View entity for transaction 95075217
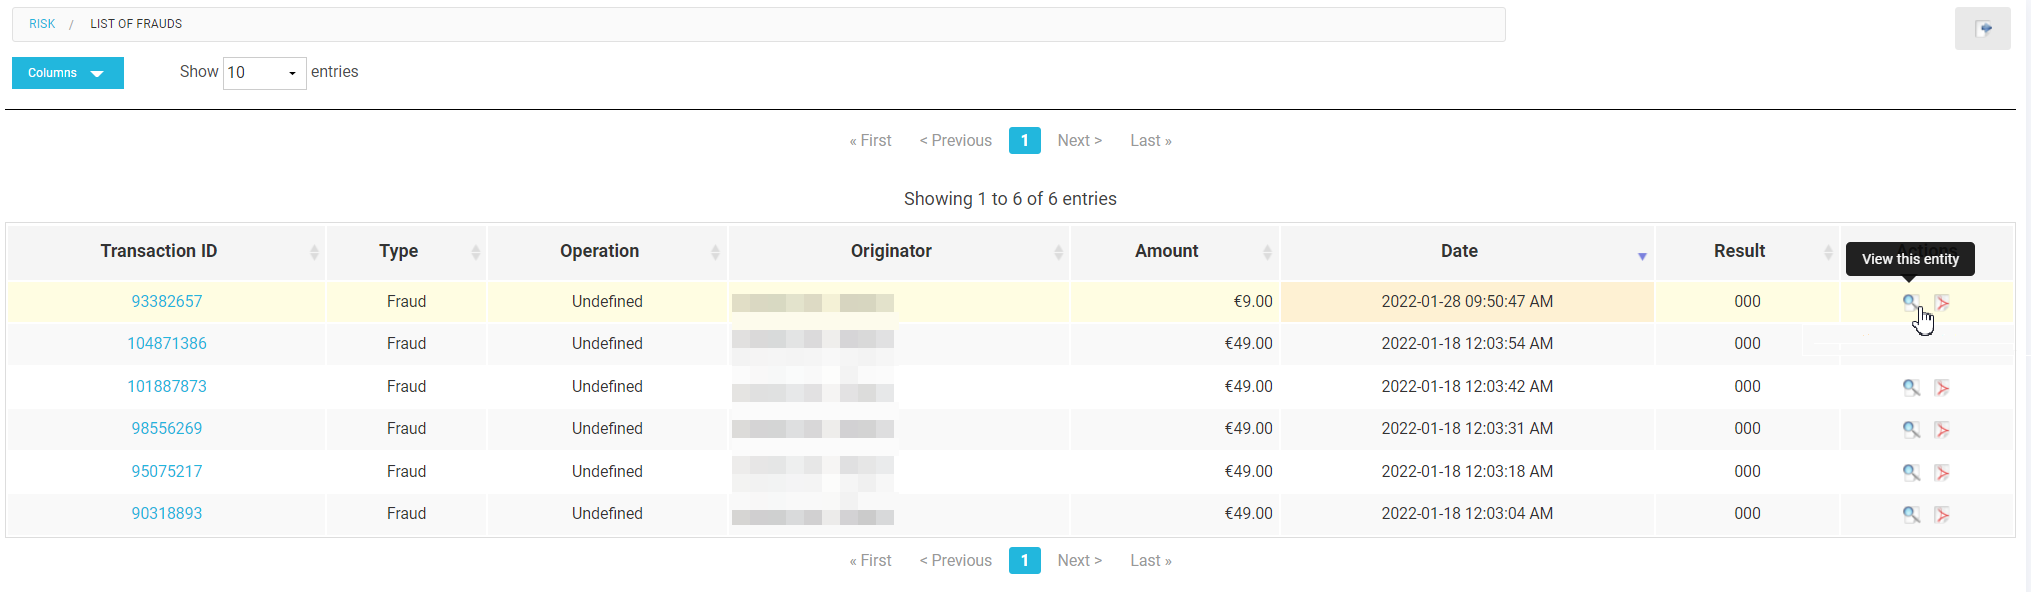2031x592 pixels. (x=1911, y=472)
